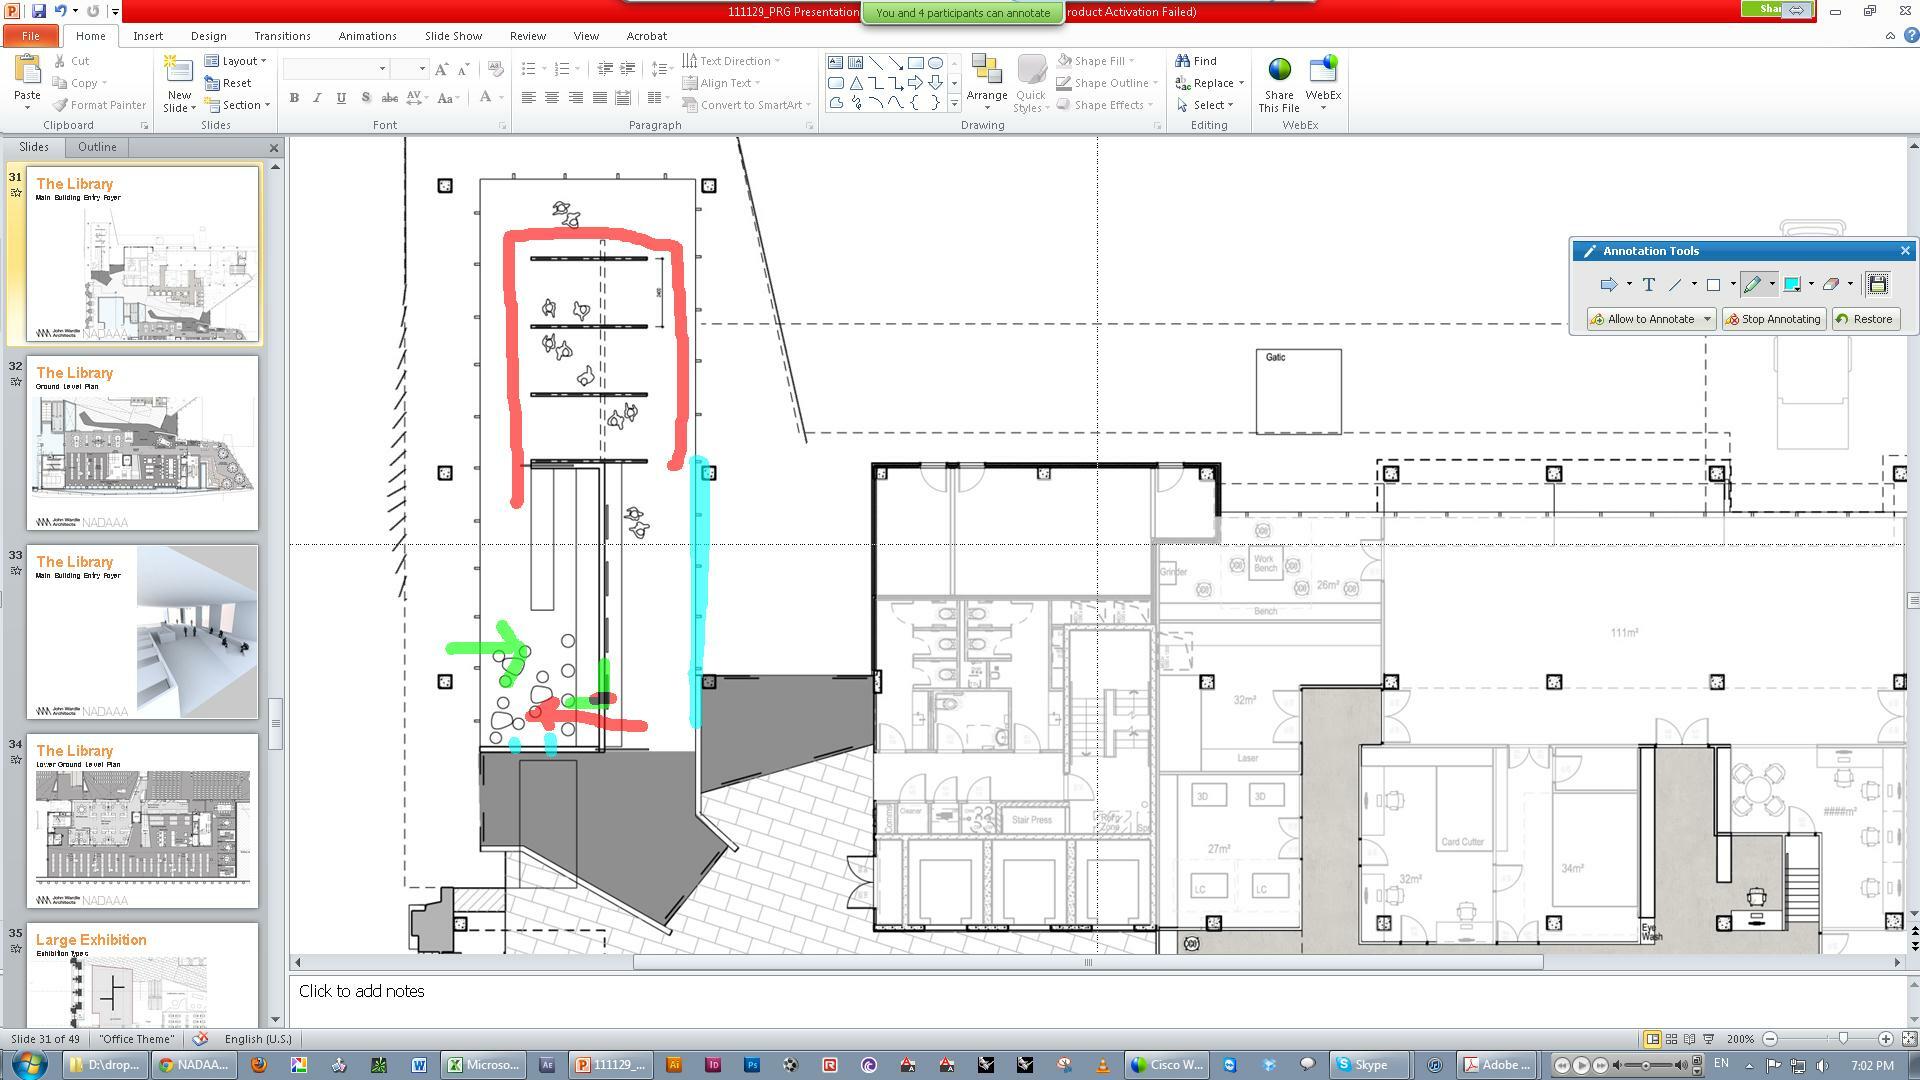This screenshot has width=1920, height=1080.
Task: Select the rectangle annotation tool
Action: (1713, 285)
